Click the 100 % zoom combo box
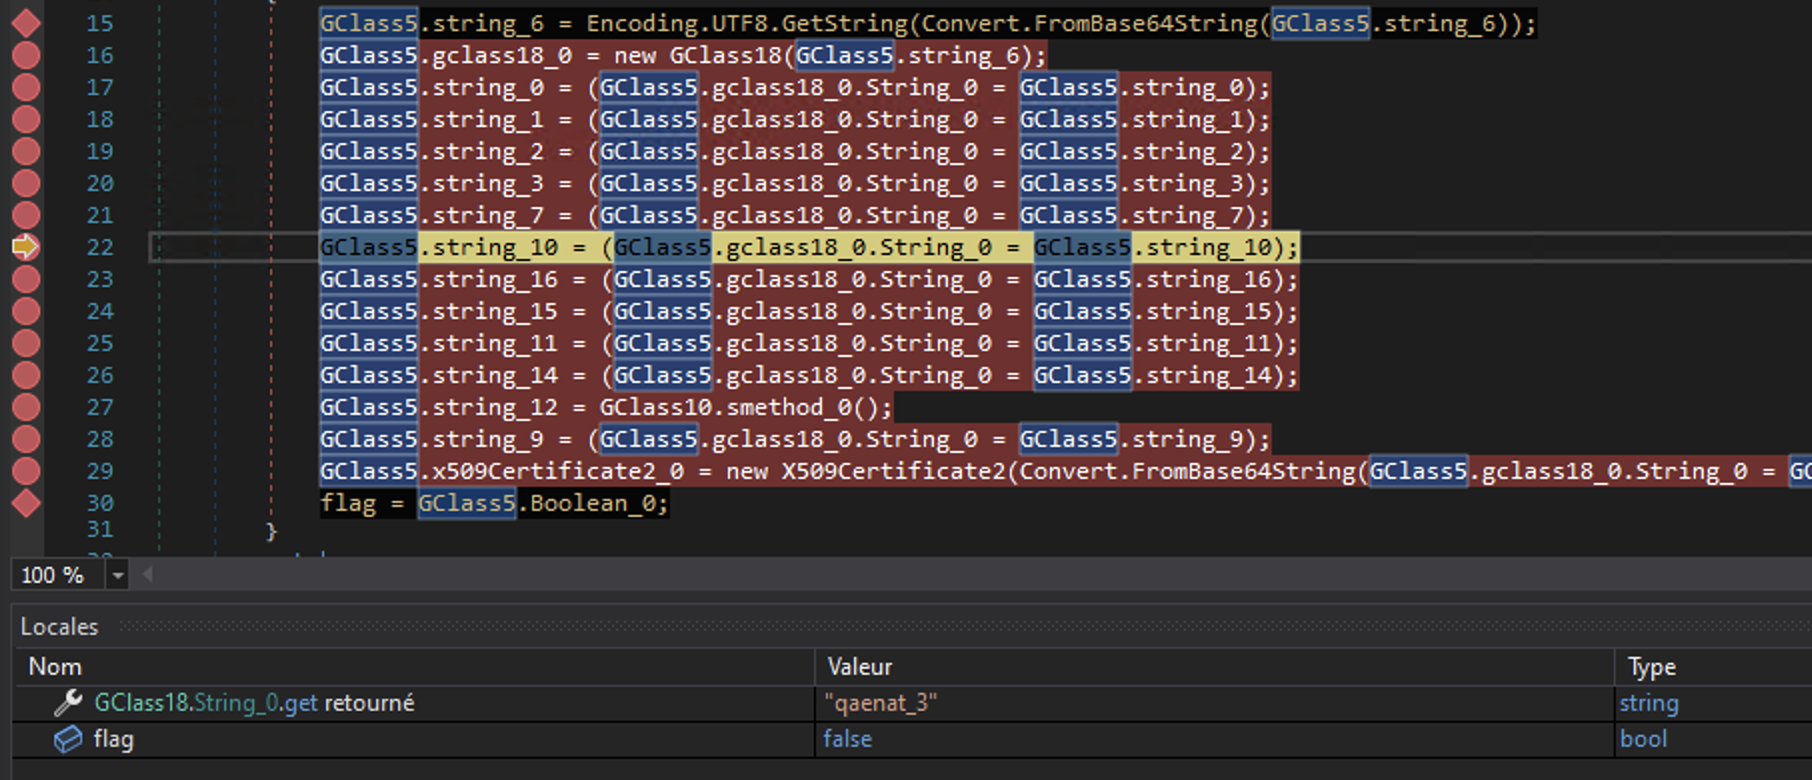The image size is (1812, 780). click(x=54, y=575)
